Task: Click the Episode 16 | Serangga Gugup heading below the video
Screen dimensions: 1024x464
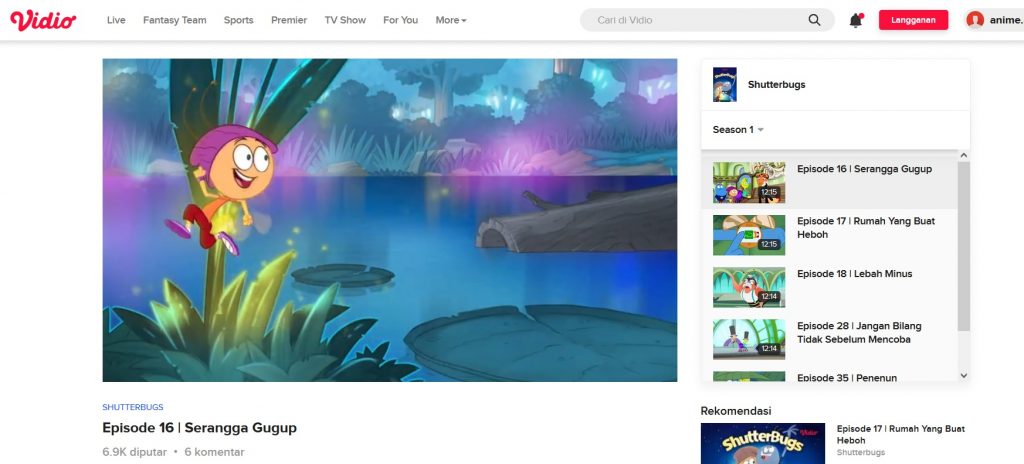Action: coord(199,427)
